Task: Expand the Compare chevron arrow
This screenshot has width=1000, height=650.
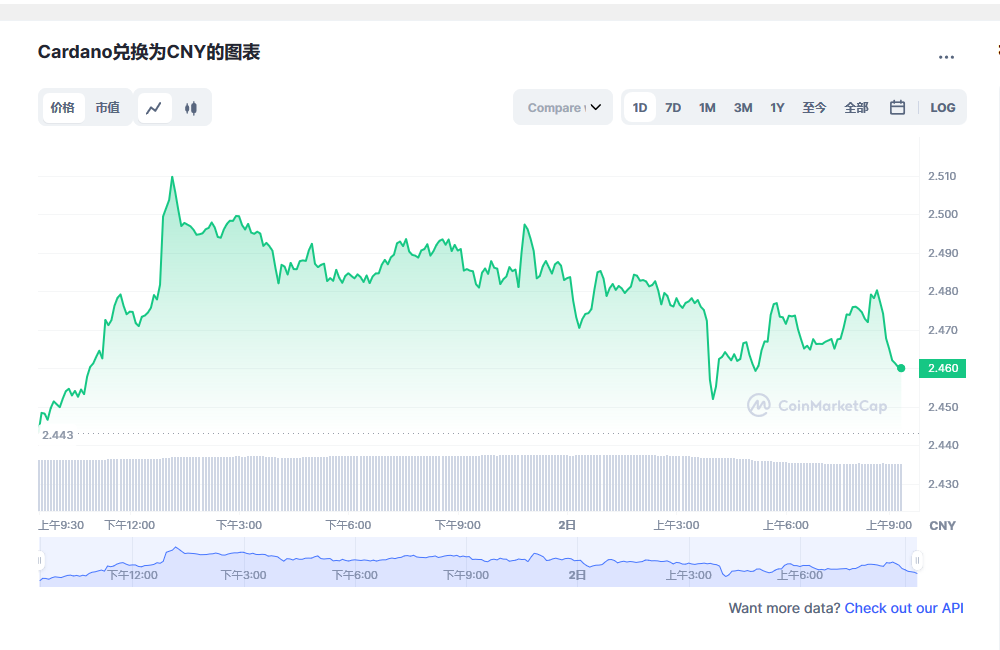Action: click(x=597, y=107)
